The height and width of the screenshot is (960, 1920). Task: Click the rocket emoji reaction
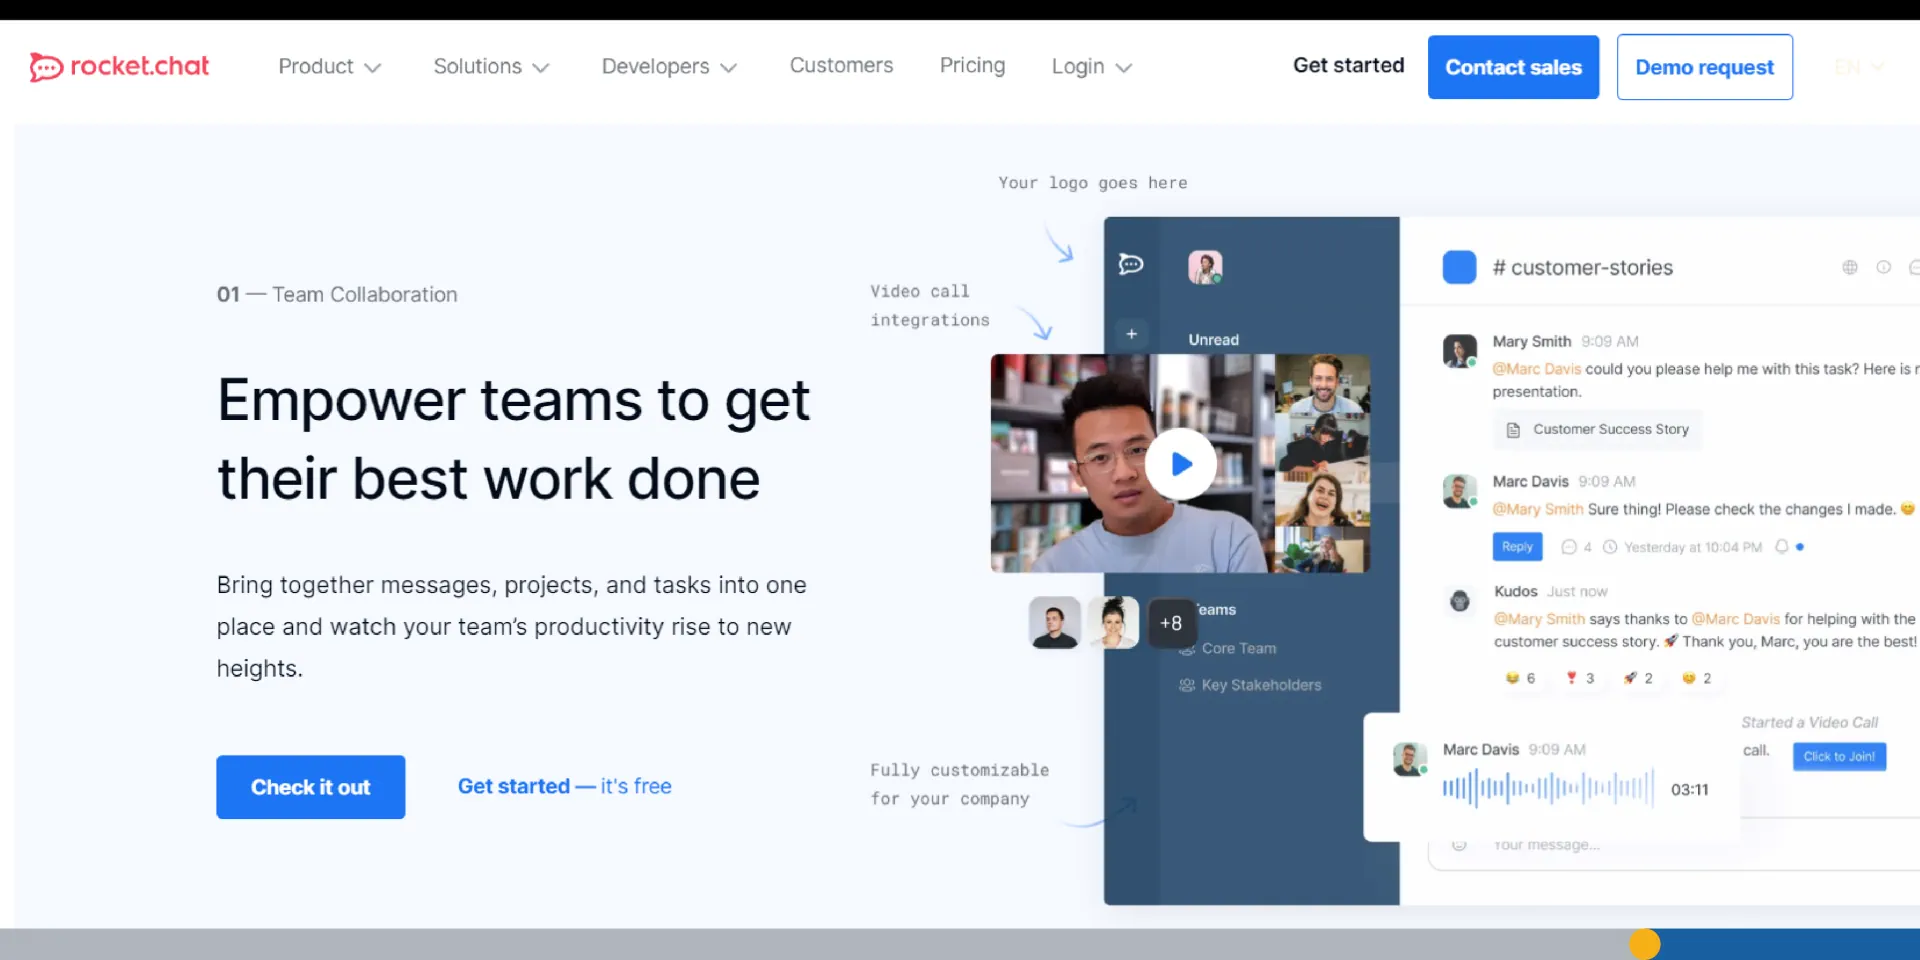coord(1637,678)
